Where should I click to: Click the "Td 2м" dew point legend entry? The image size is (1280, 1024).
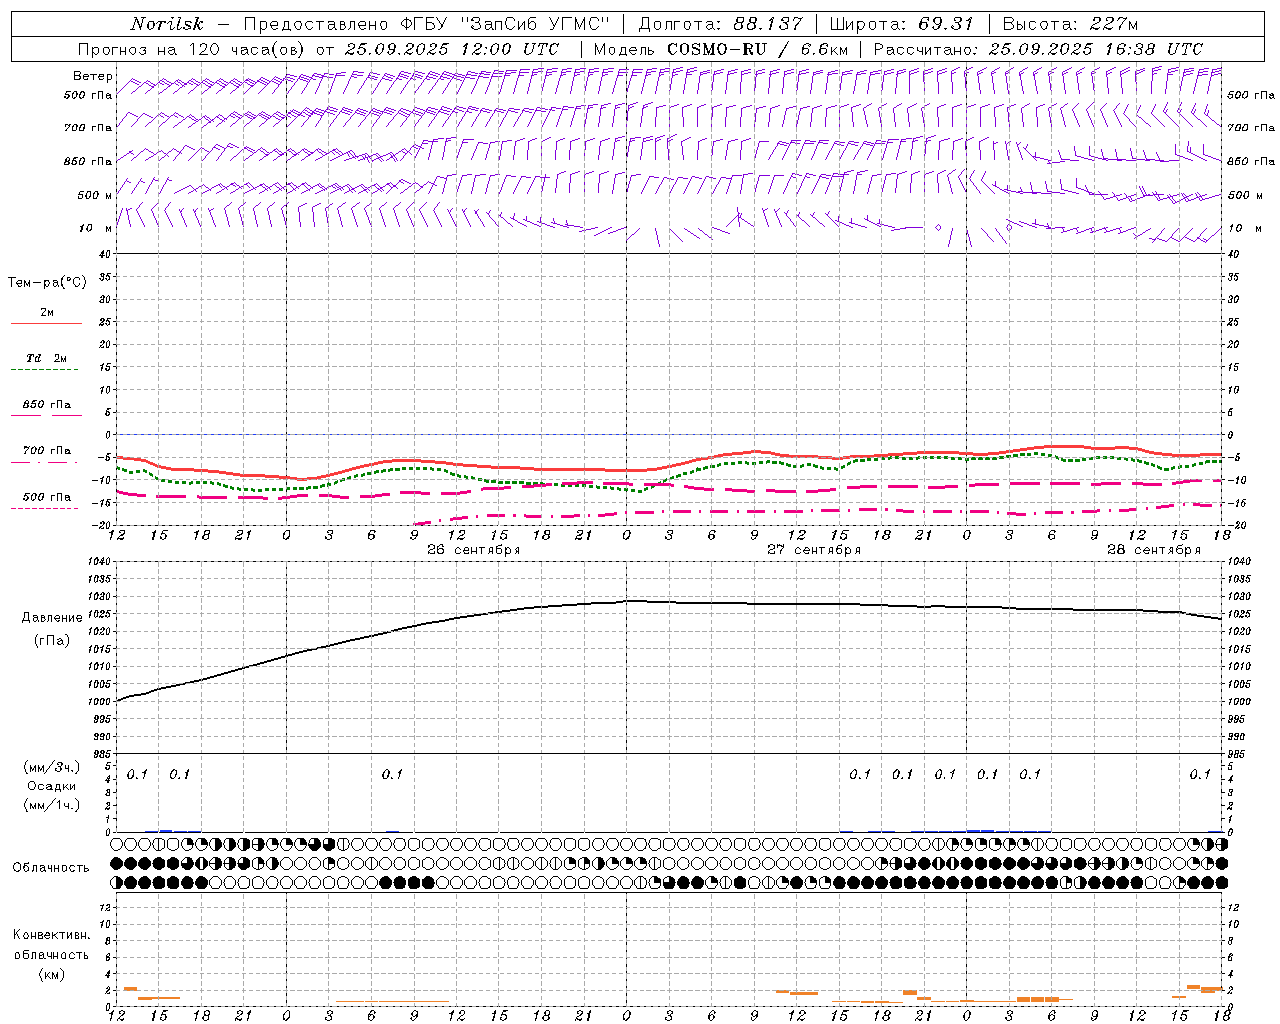tap(47, 358)
